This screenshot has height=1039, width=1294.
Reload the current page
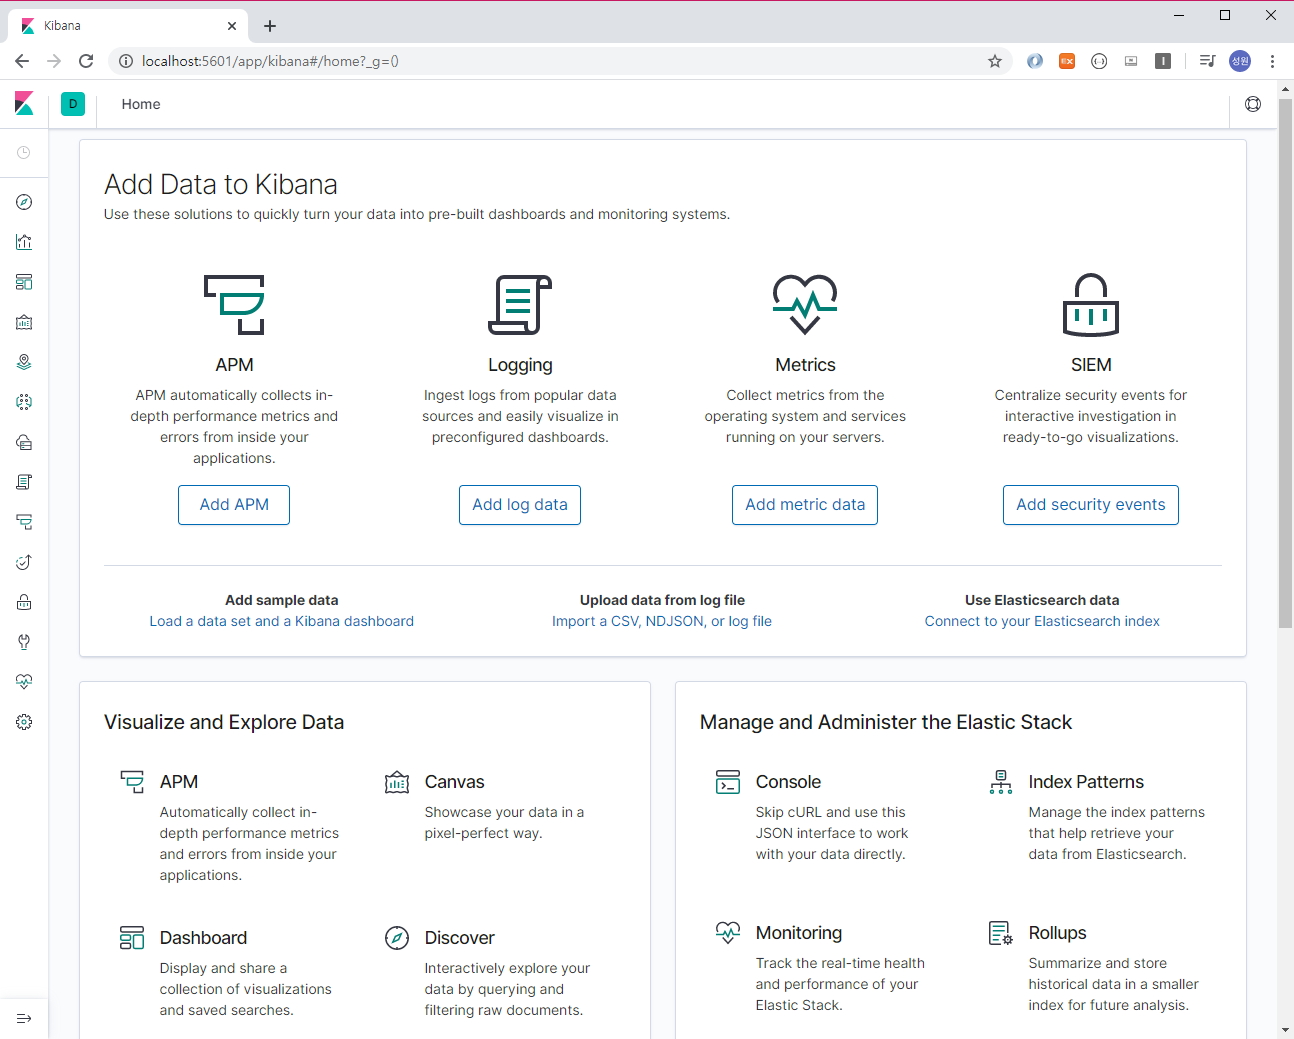point(86,61)
